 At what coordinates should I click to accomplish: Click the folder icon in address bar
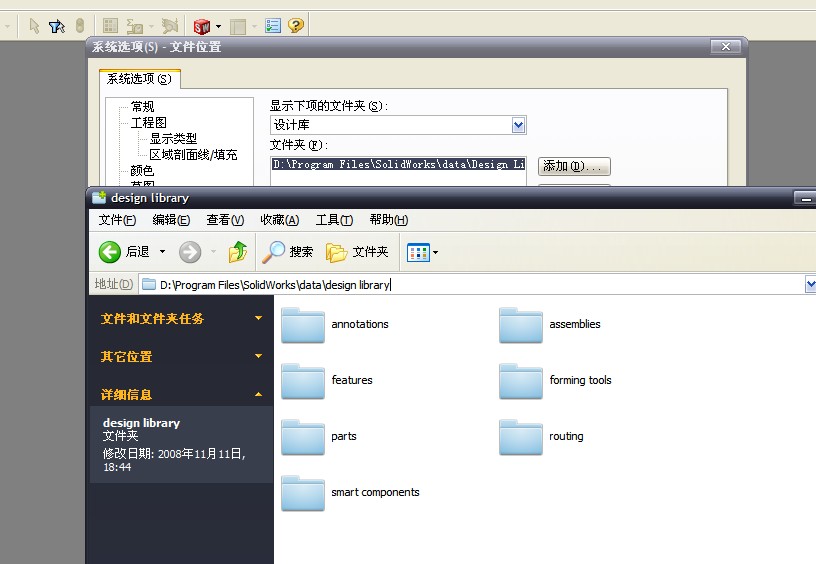[x=149, y=284]
